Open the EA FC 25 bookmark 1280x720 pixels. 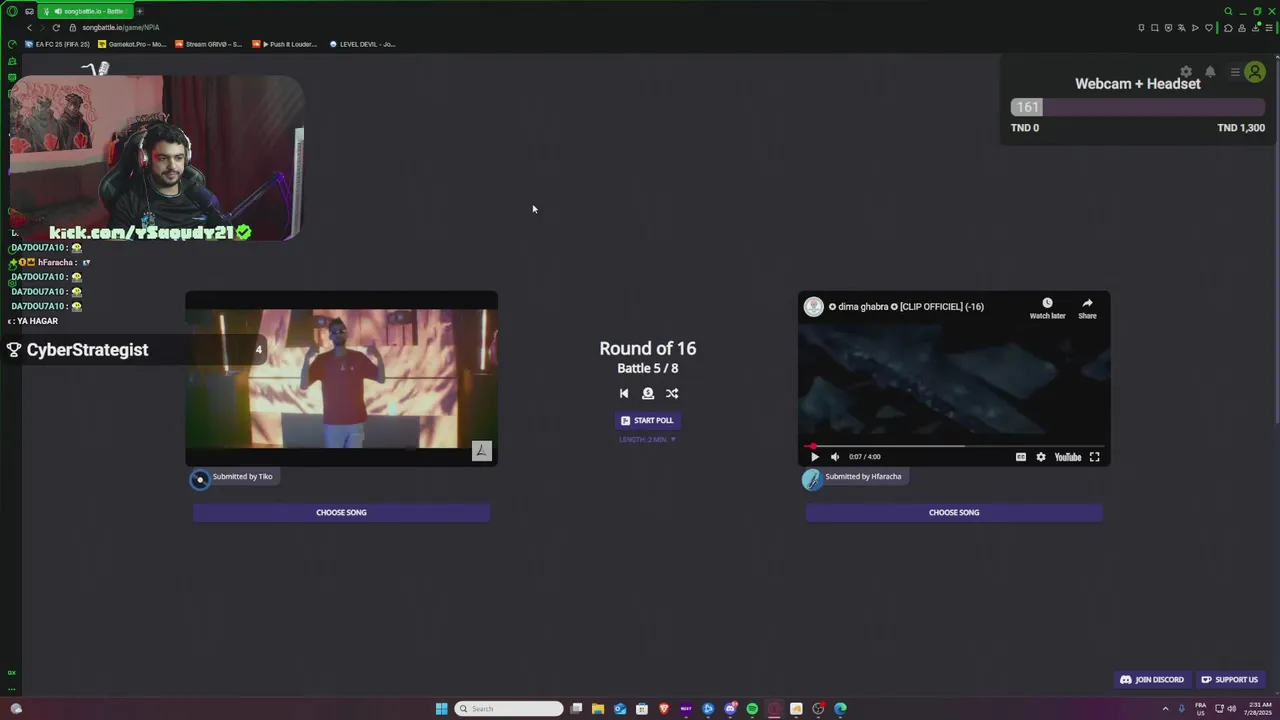[x=57, y=44]
